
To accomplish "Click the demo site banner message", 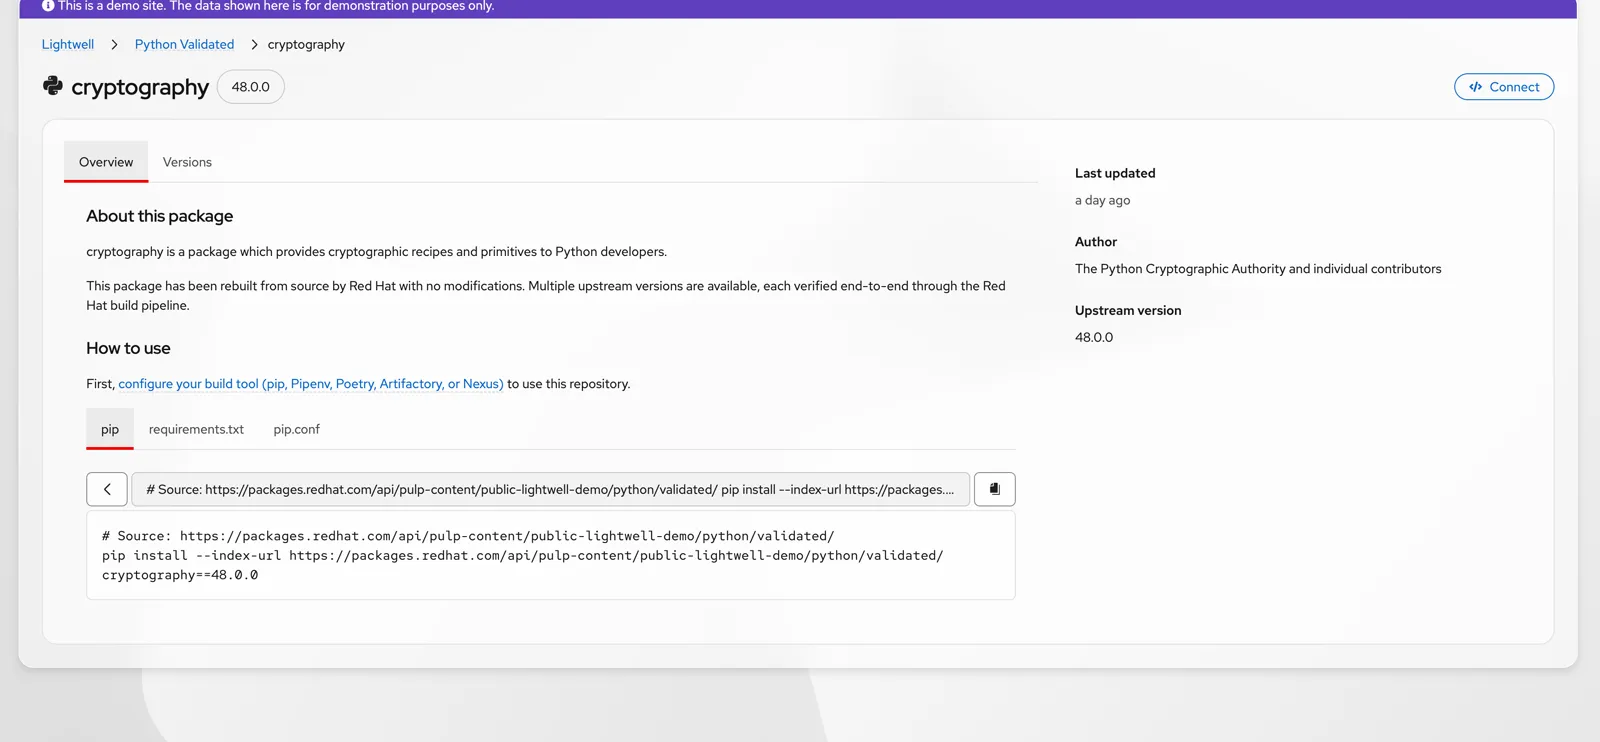I will pos(276,6).
